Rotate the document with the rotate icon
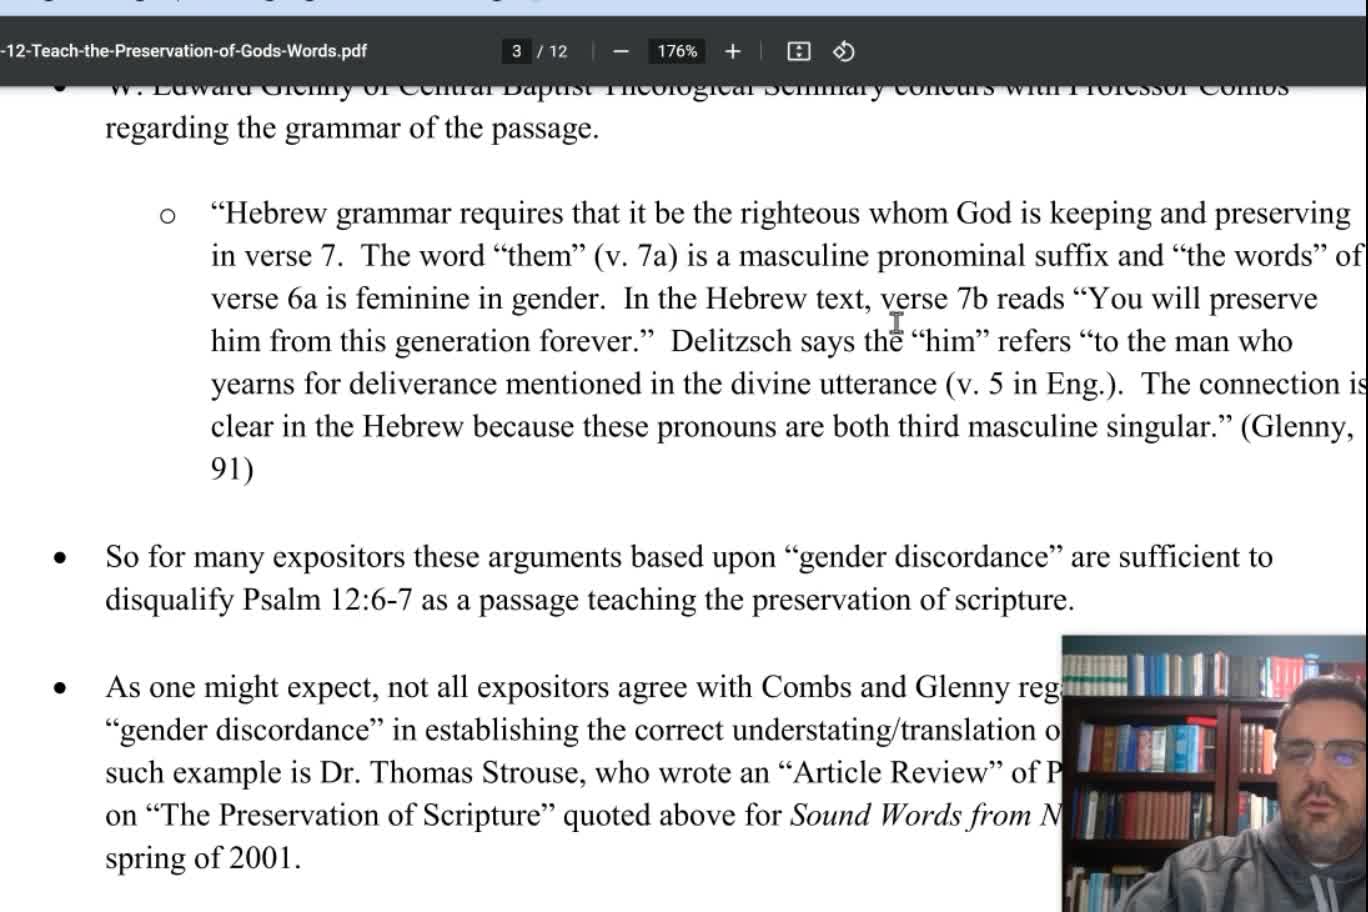Viewport: 1368px width, 912px height. (843, 51)
